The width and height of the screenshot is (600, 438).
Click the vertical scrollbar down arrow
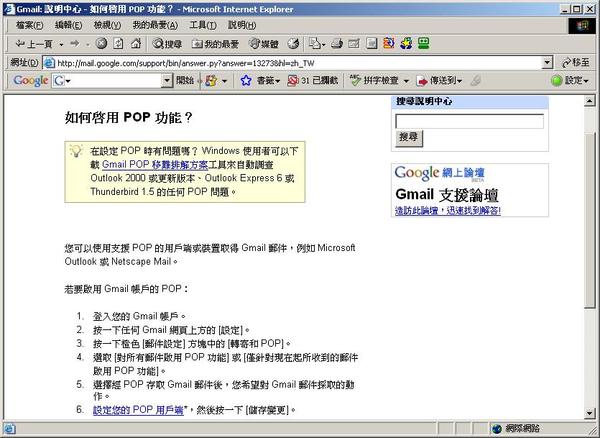(x=589, y=413)
